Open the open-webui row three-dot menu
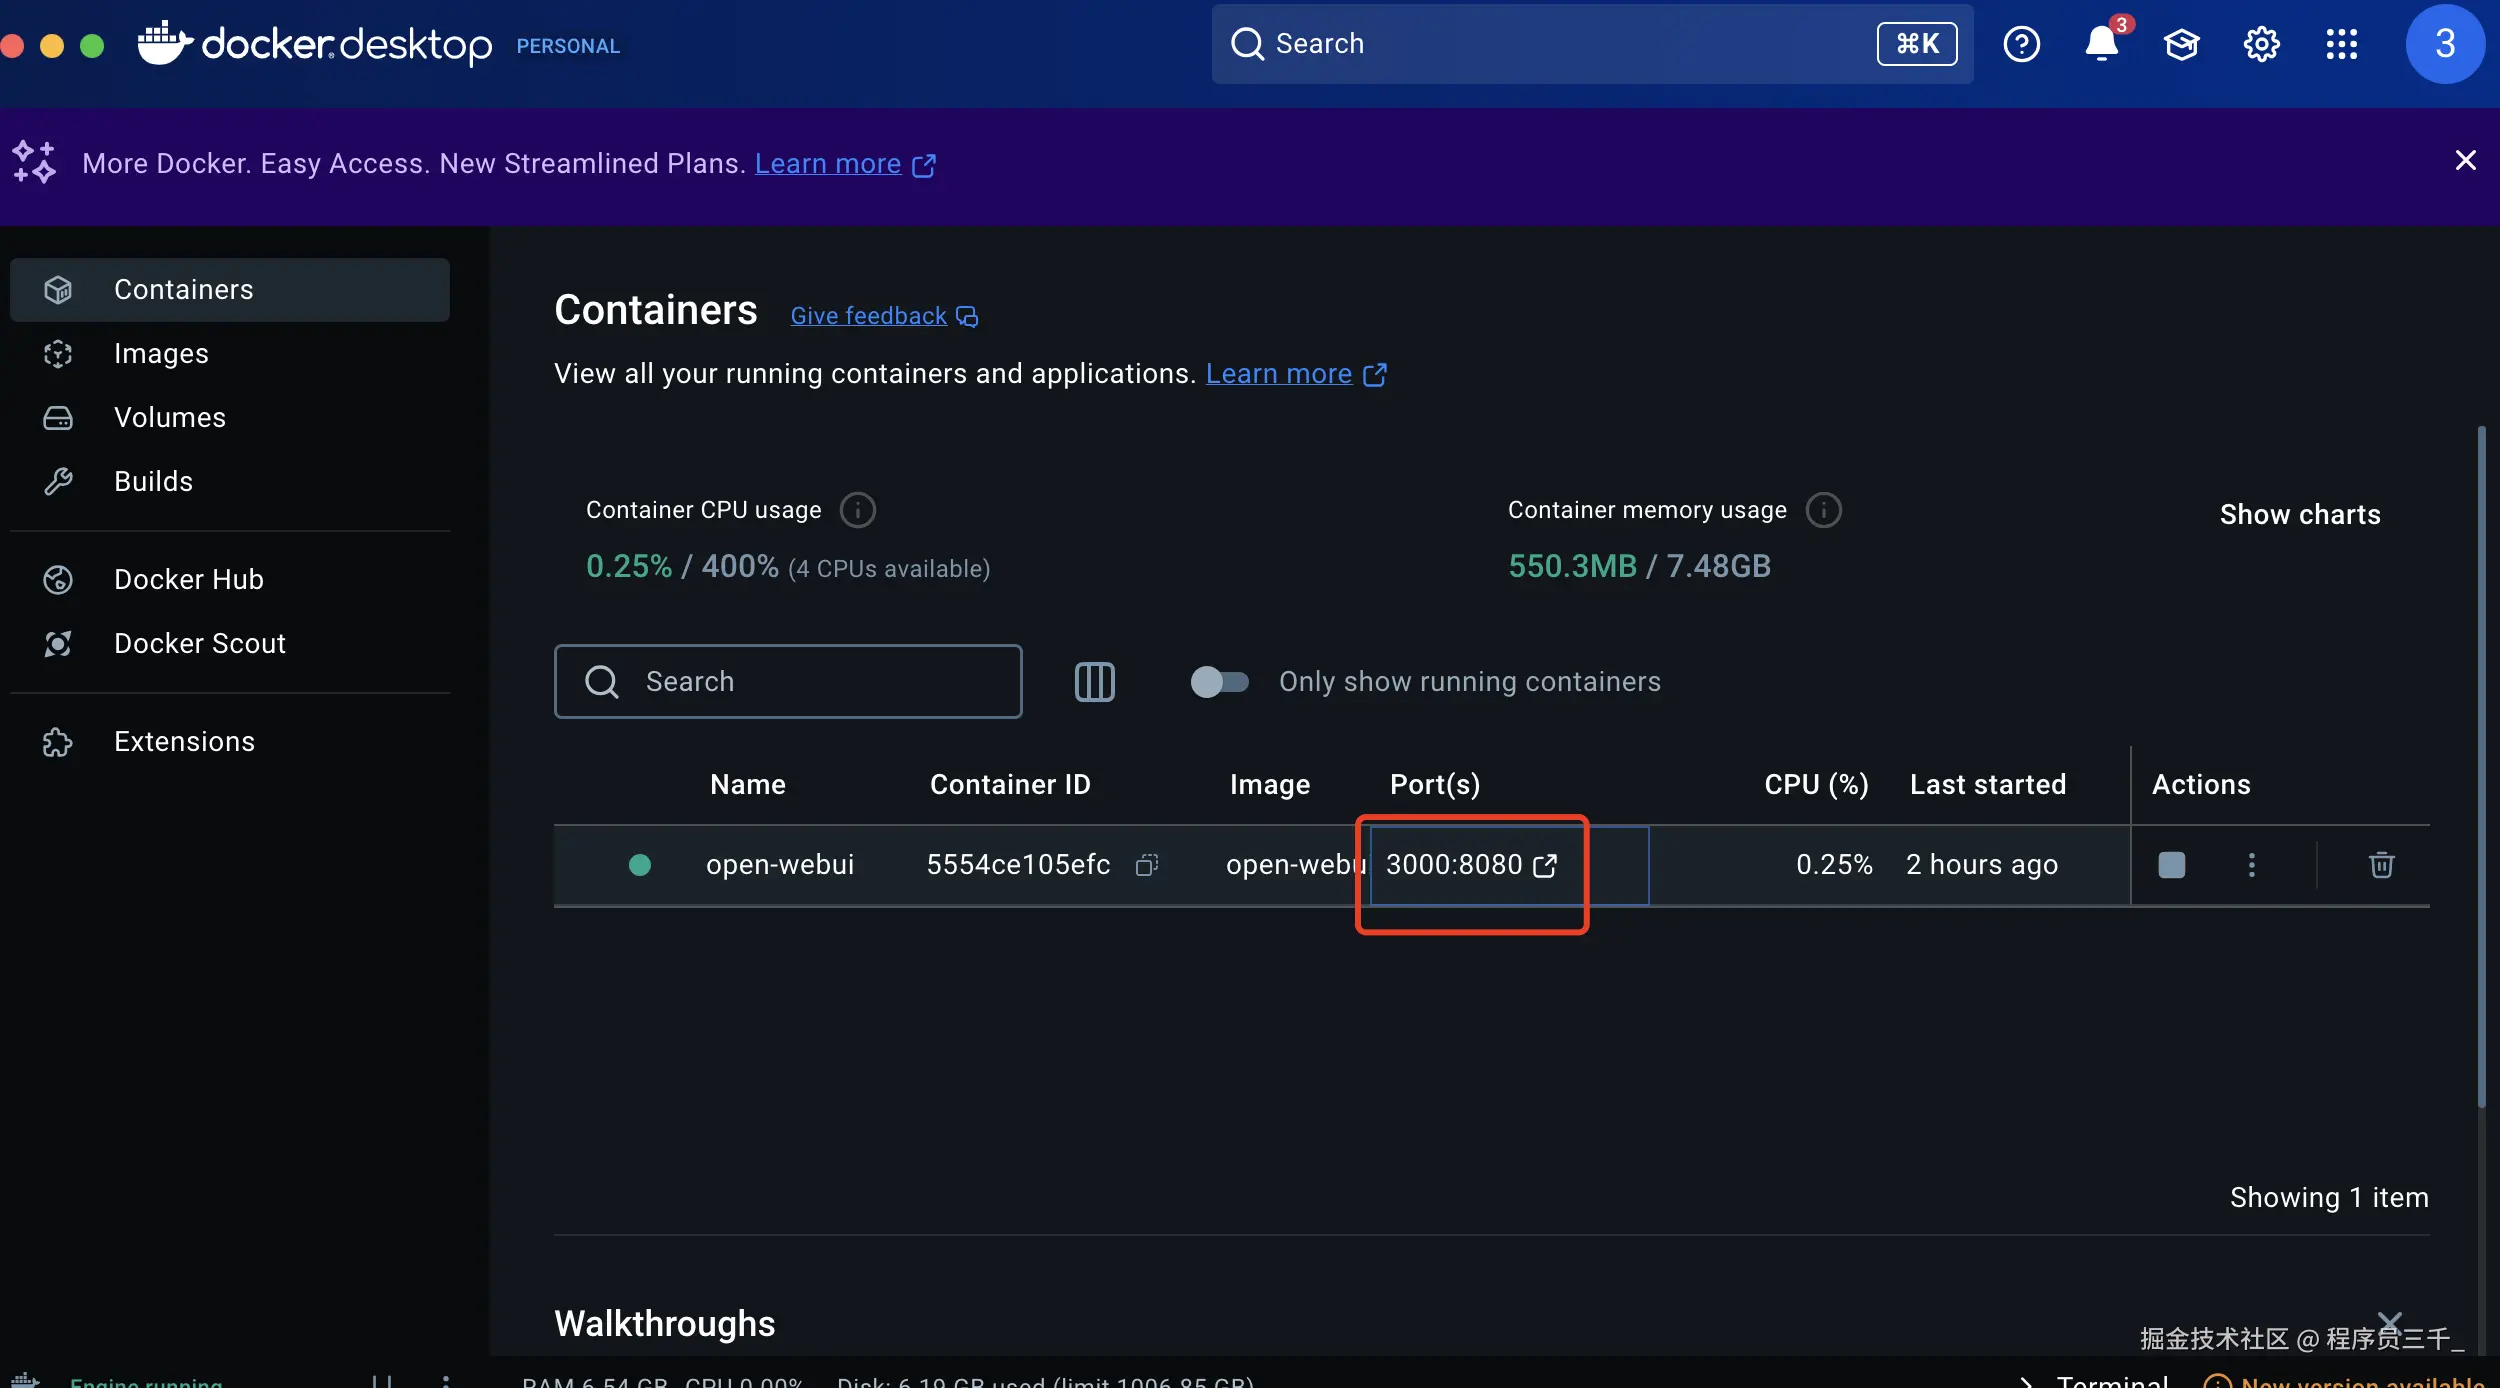This screenshot has width=2500, height=1388. coord(2251,864)
